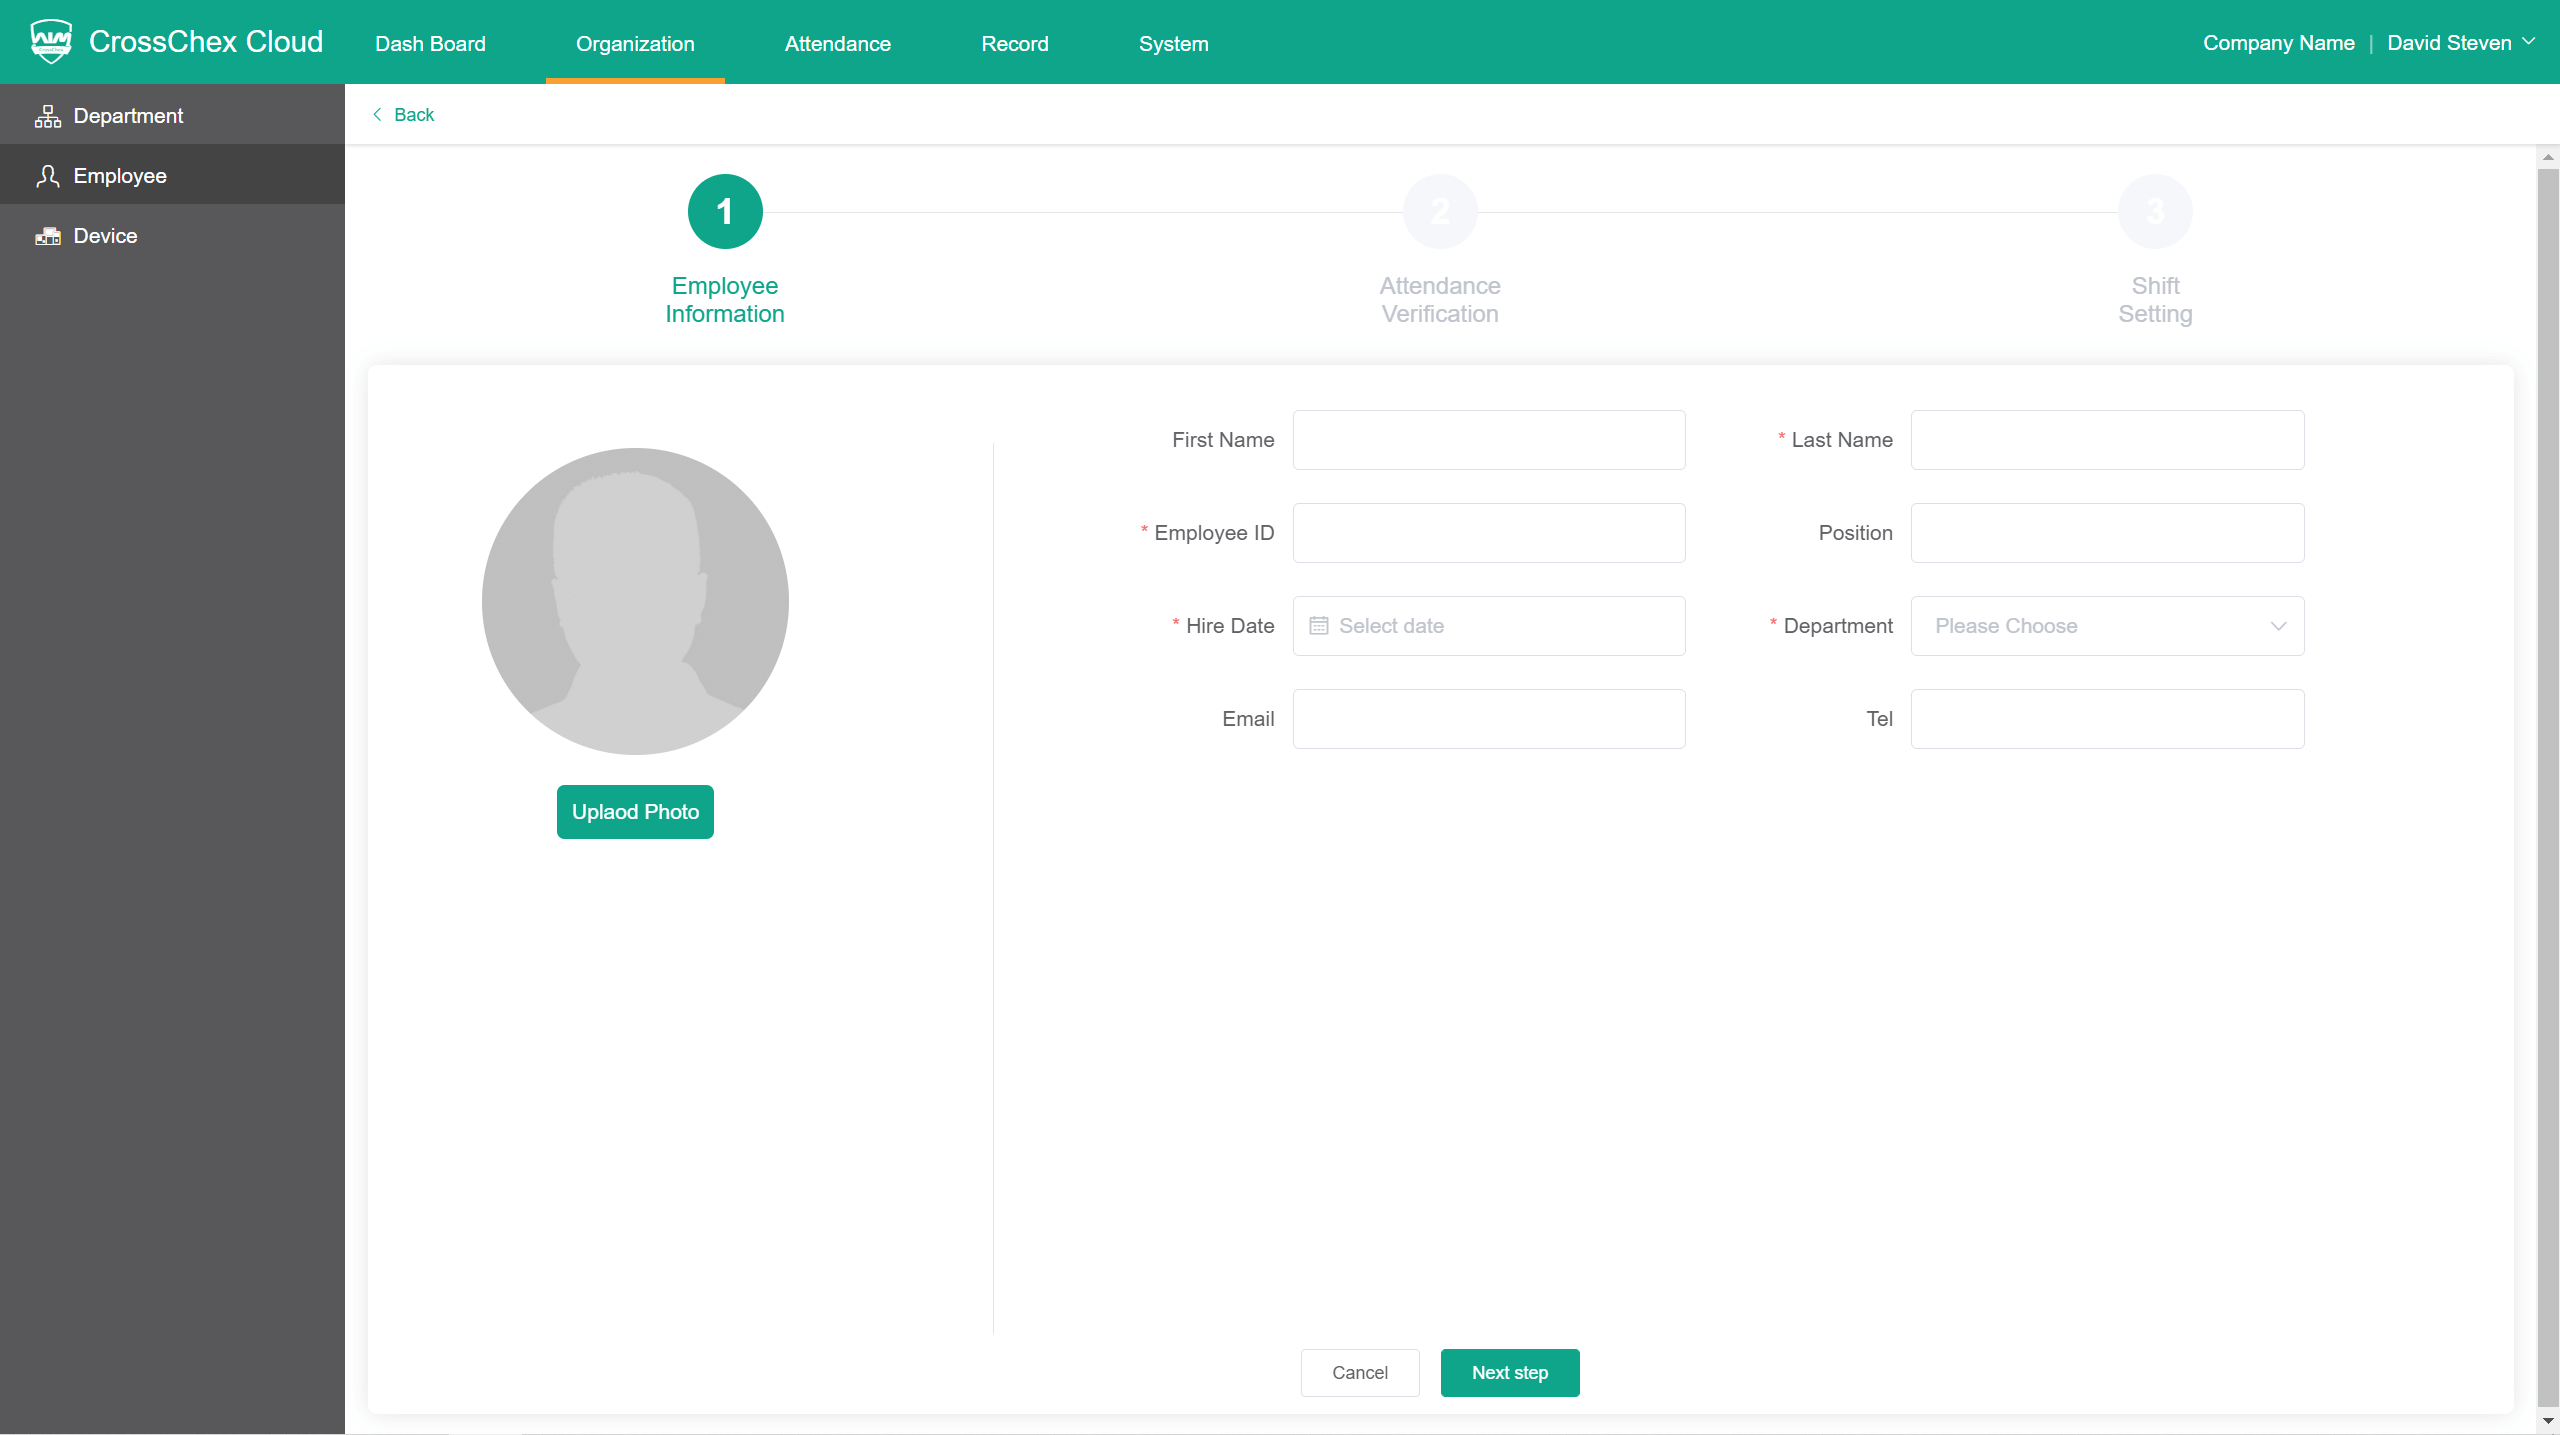The height and width of the screenshot is (1435, 2560).
Task: Click the avatar placeholder image
Action: tap(635, 601)
